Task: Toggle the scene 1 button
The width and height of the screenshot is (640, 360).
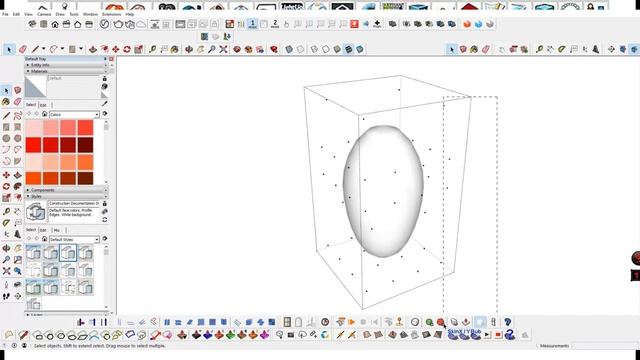Action: coord(253,24)
